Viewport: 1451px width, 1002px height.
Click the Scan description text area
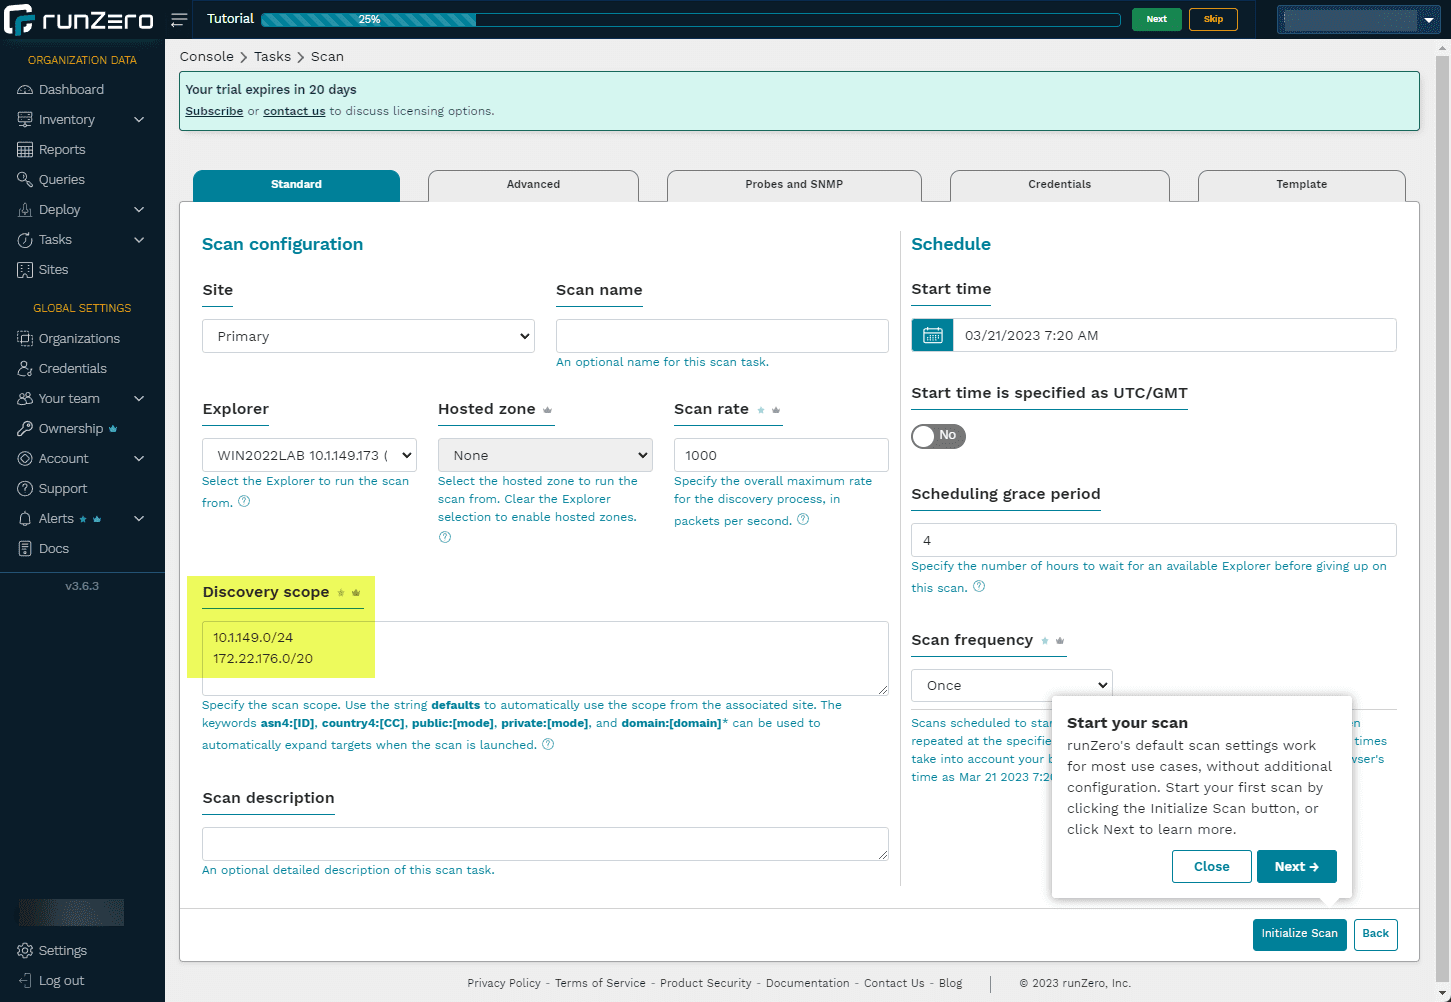(545, 844)
